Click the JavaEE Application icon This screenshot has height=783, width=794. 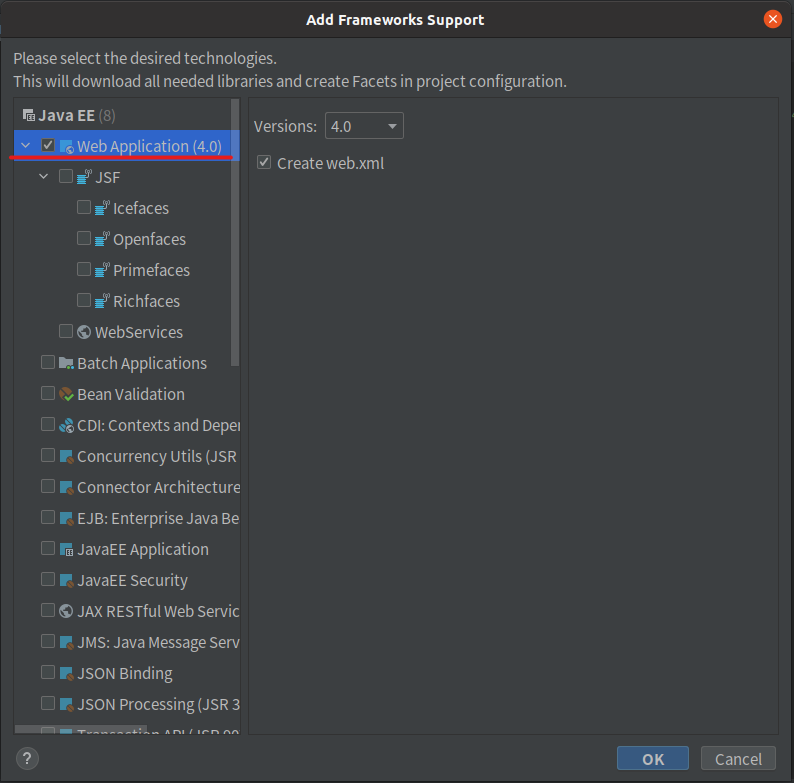(x=66, y=550)
